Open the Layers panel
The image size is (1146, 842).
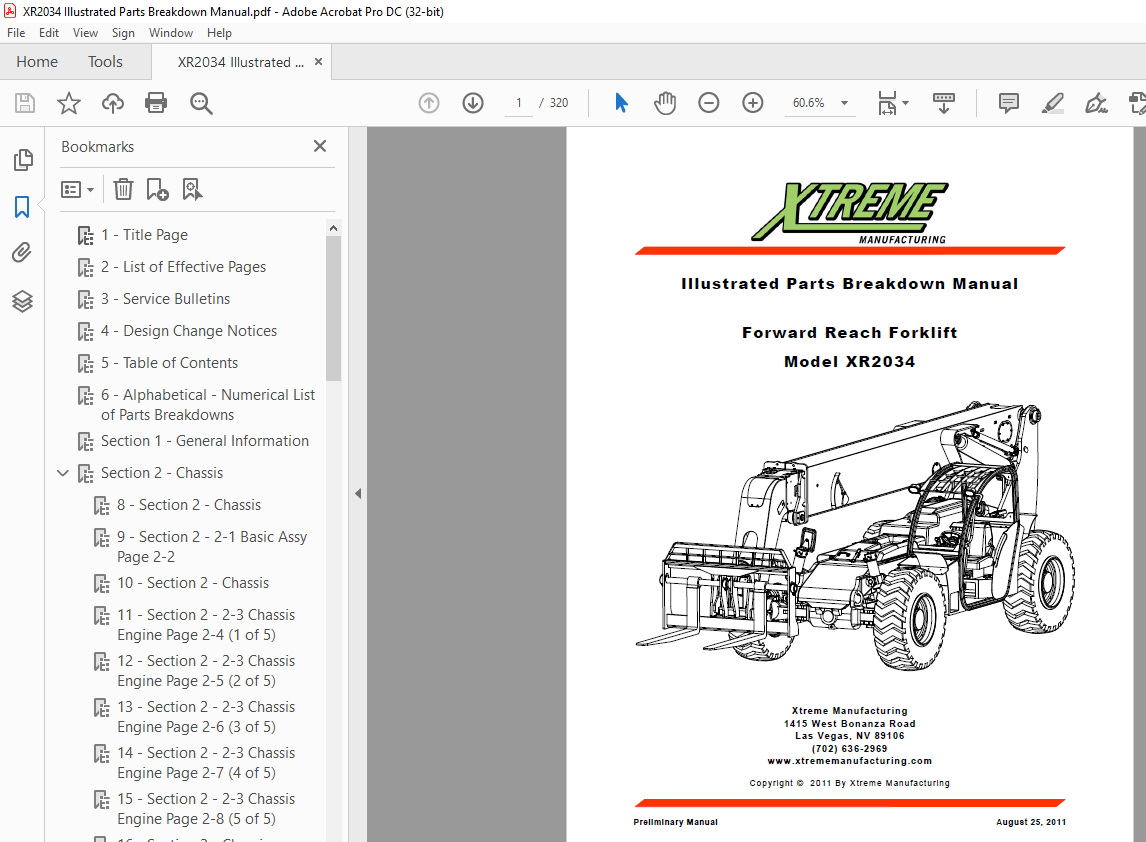(22, 301)
